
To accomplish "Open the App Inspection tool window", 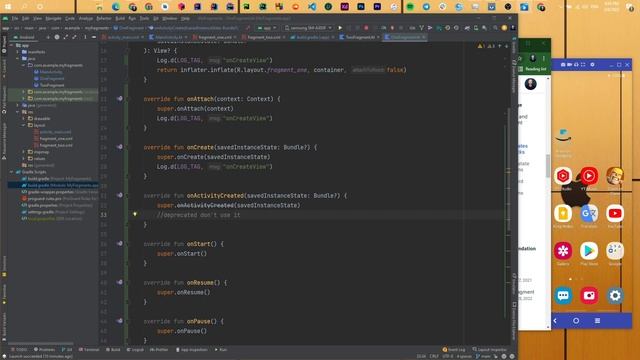I will point(191,350).
